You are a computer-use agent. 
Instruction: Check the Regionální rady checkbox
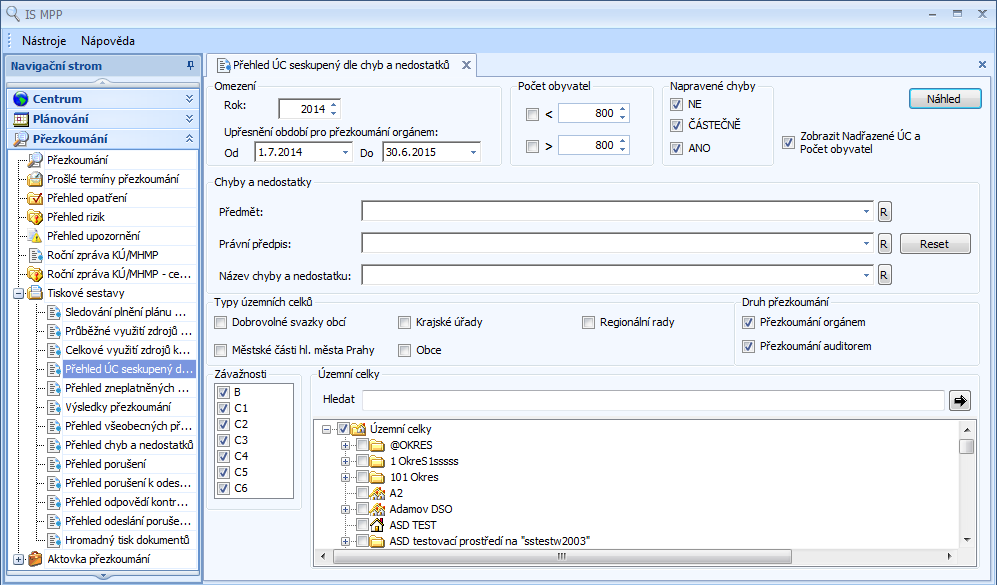point(588,322)
